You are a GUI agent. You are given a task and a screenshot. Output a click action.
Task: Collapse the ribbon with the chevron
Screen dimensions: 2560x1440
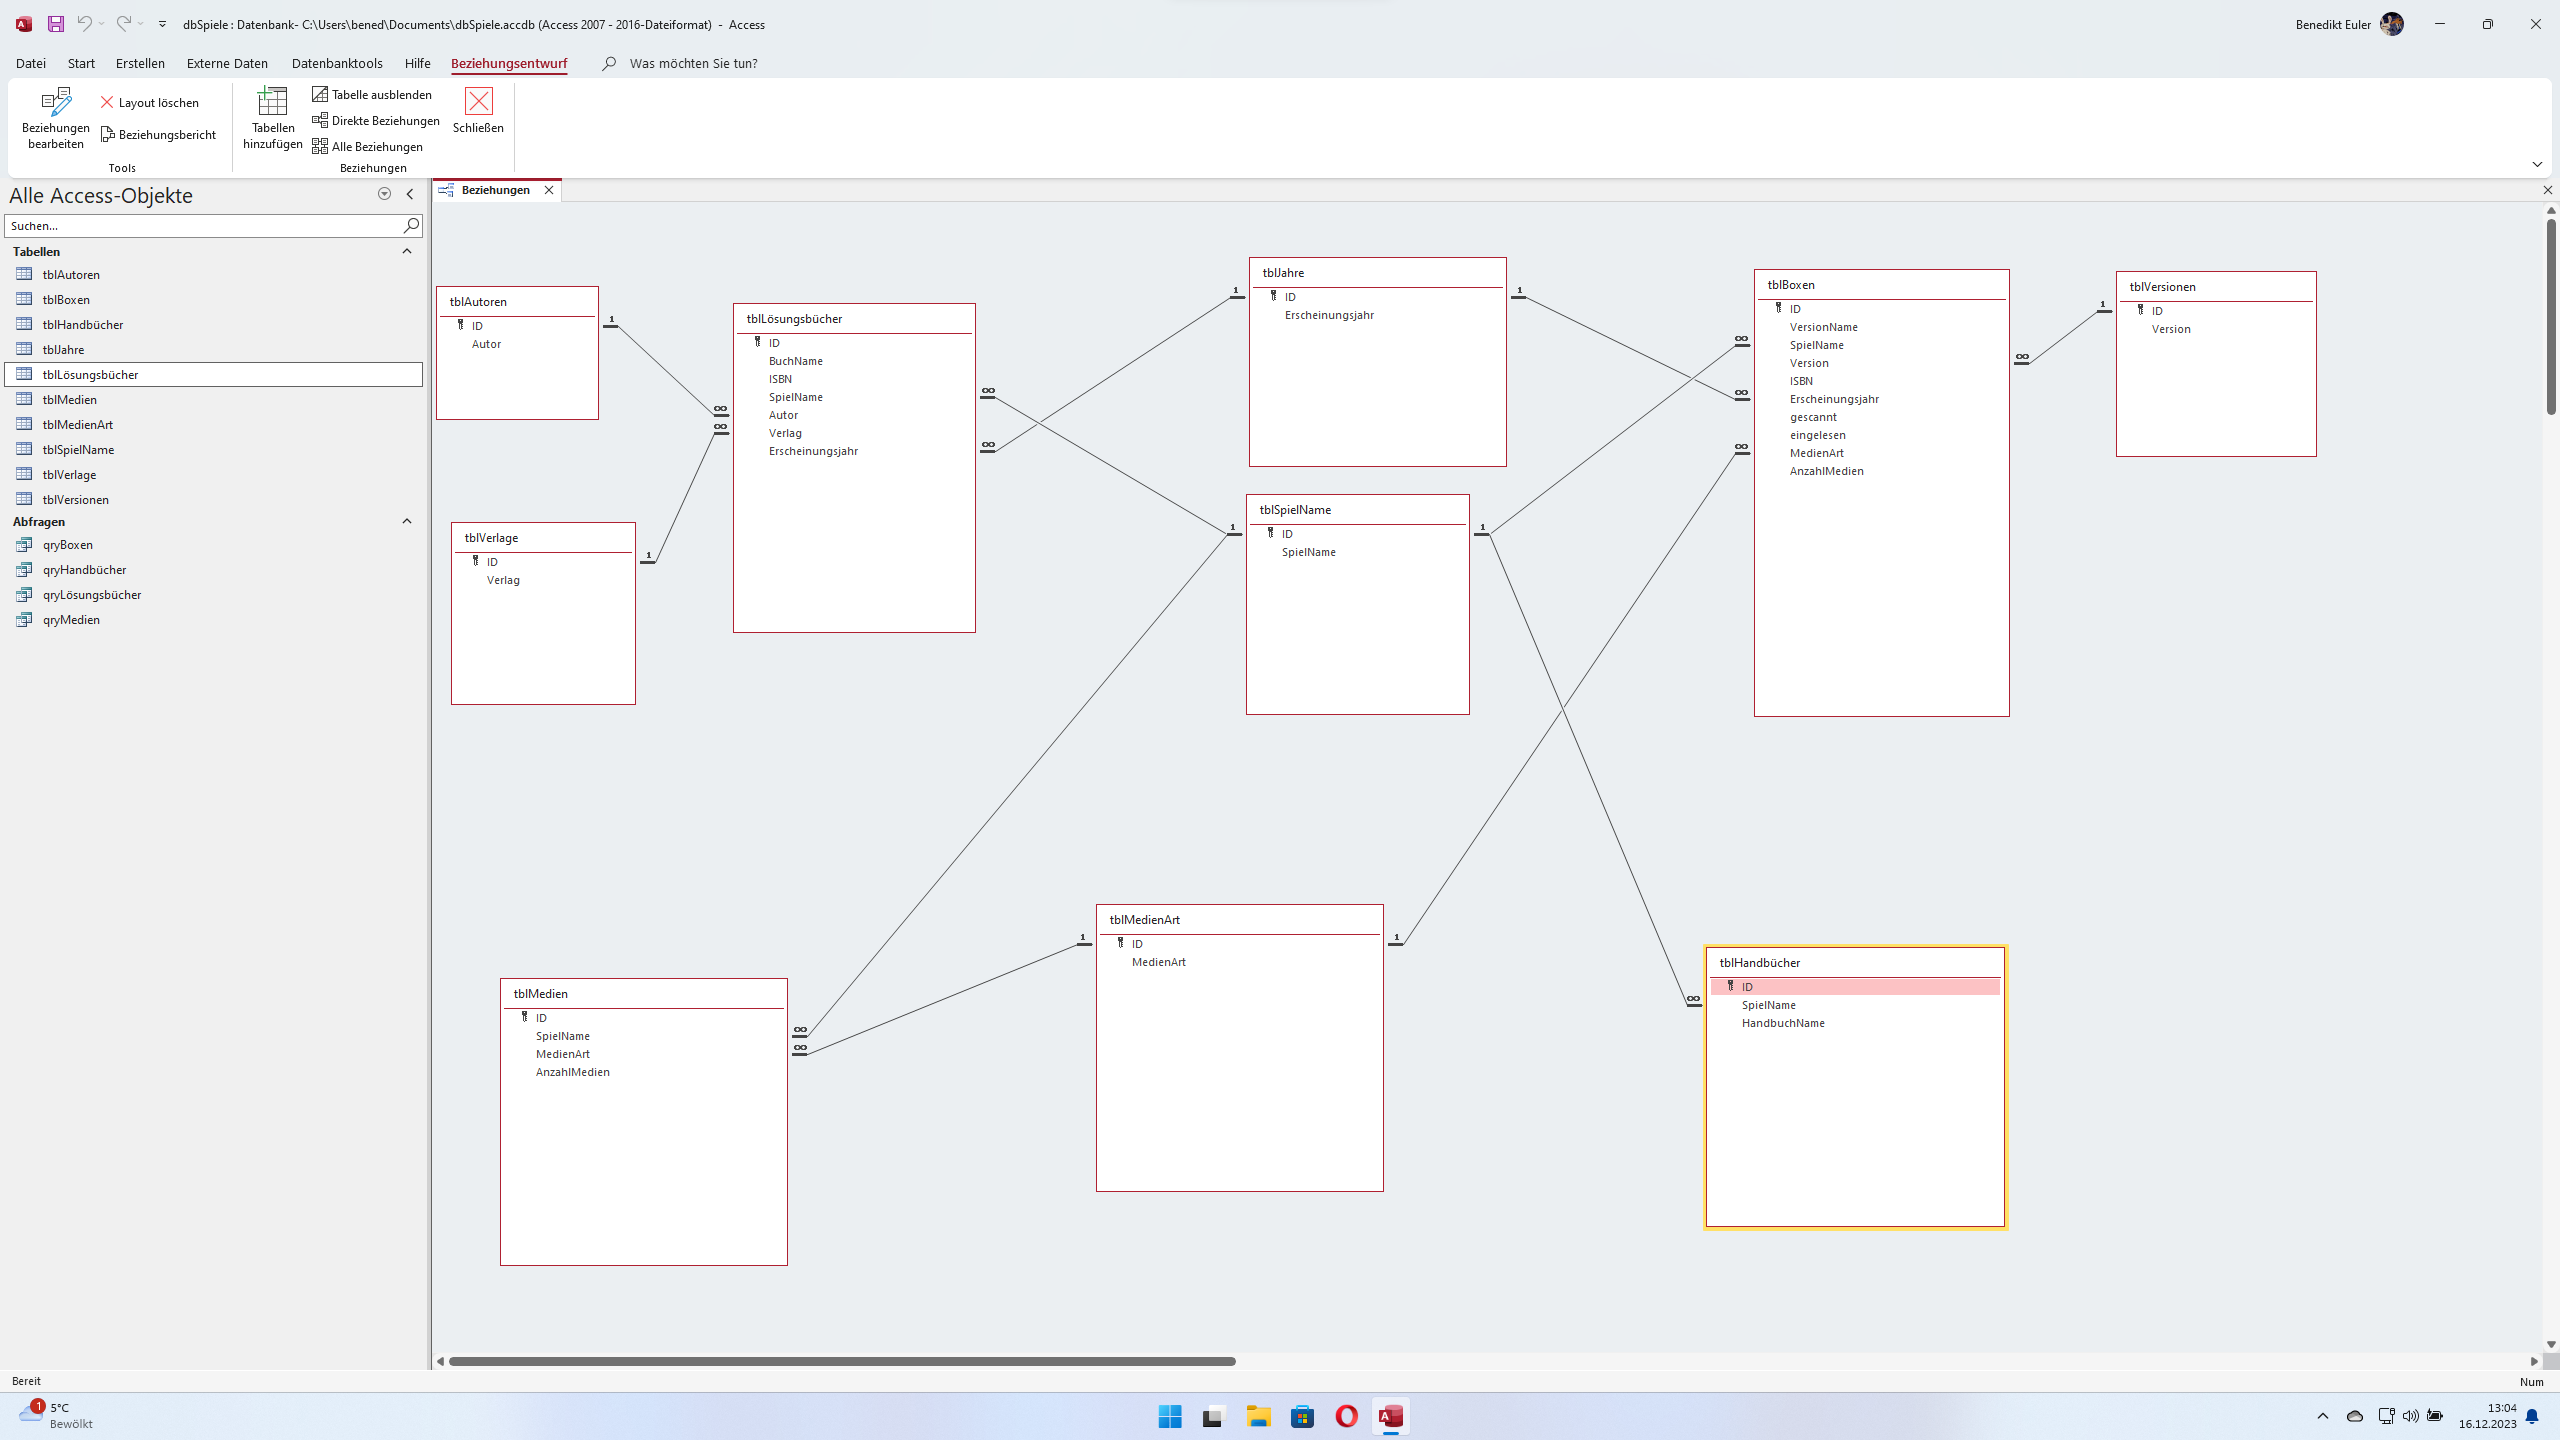(2536, 165)
